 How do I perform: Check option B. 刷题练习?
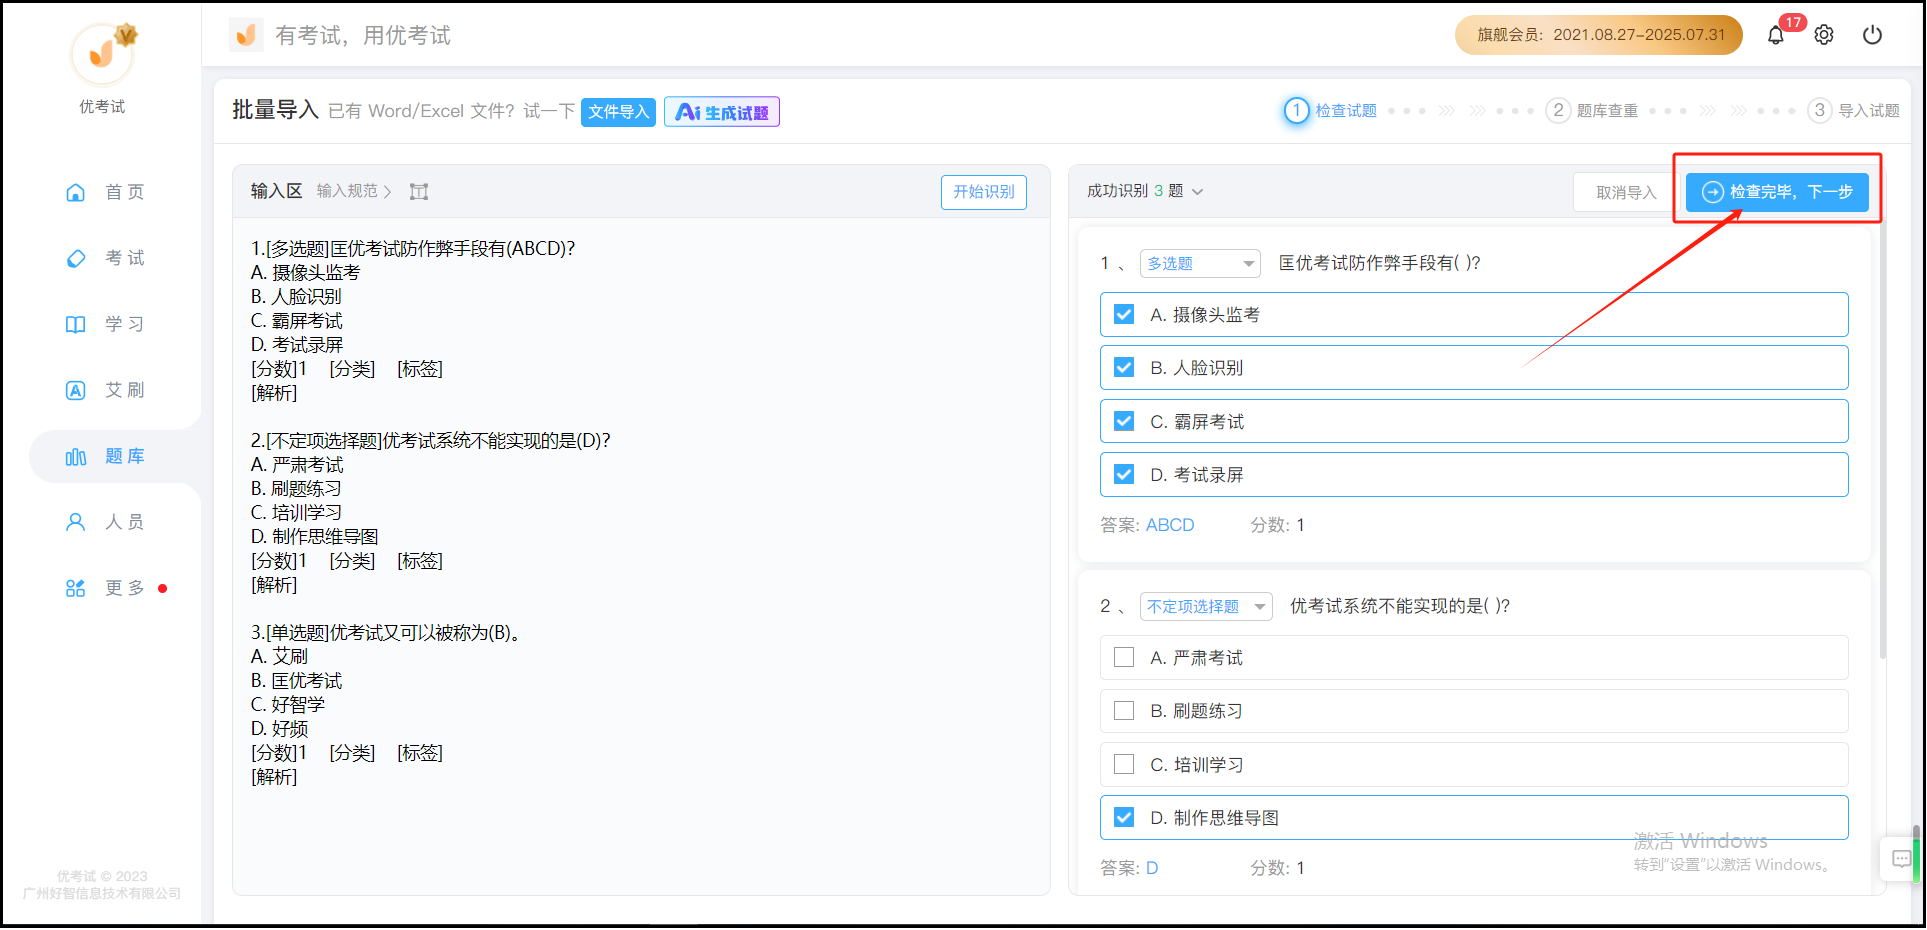pyautogui.click(x=1124, y=711)
